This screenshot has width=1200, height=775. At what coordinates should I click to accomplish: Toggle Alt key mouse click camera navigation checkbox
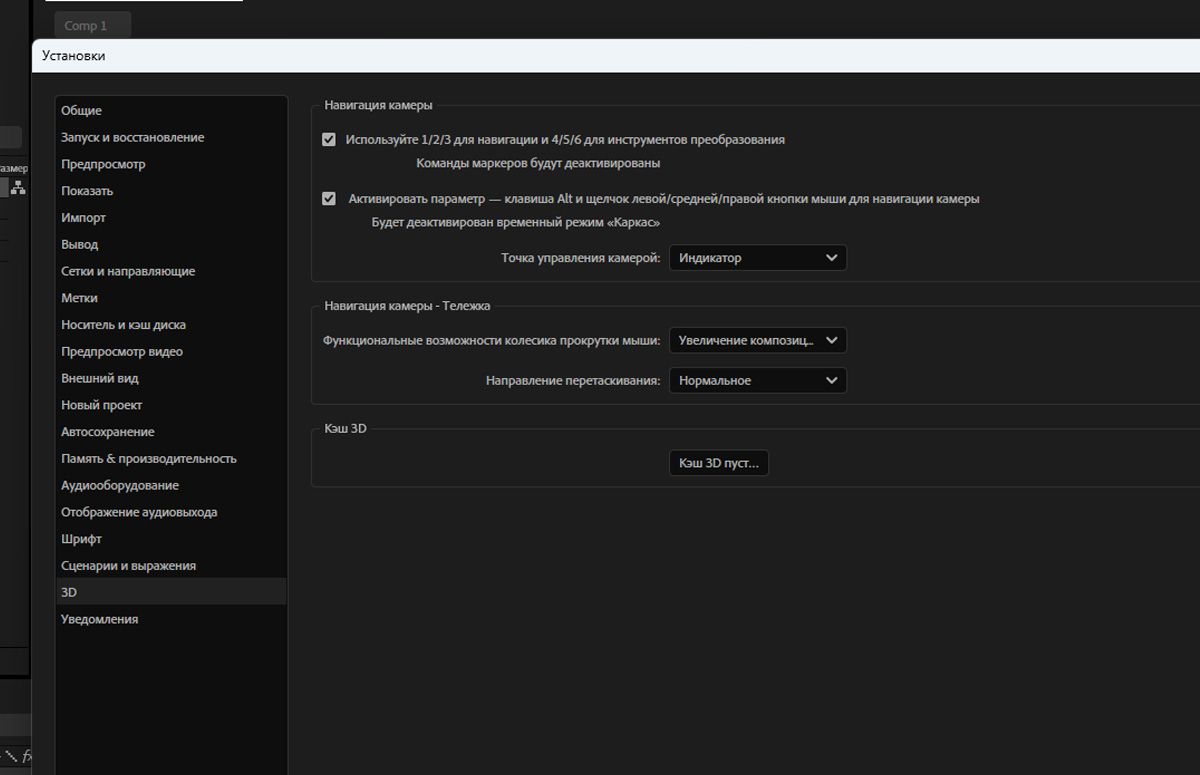click(329, 199)
